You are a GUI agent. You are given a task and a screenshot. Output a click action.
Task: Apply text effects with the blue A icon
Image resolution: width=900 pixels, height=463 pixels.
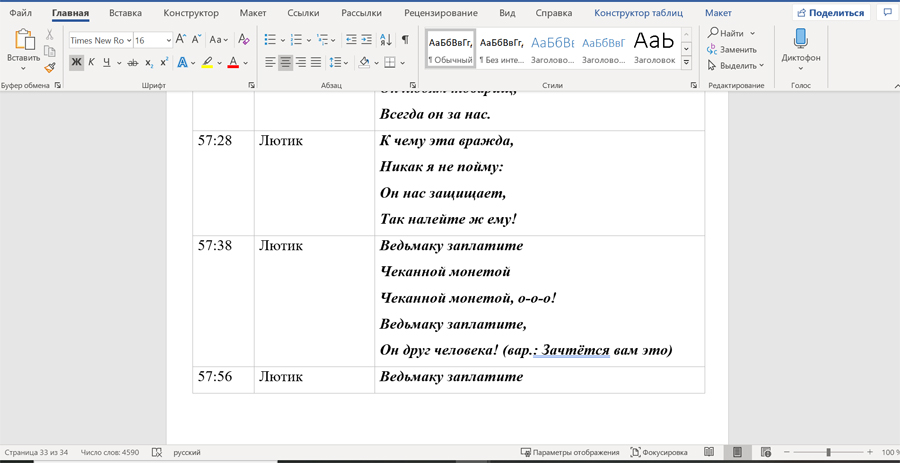coord(183,63)
